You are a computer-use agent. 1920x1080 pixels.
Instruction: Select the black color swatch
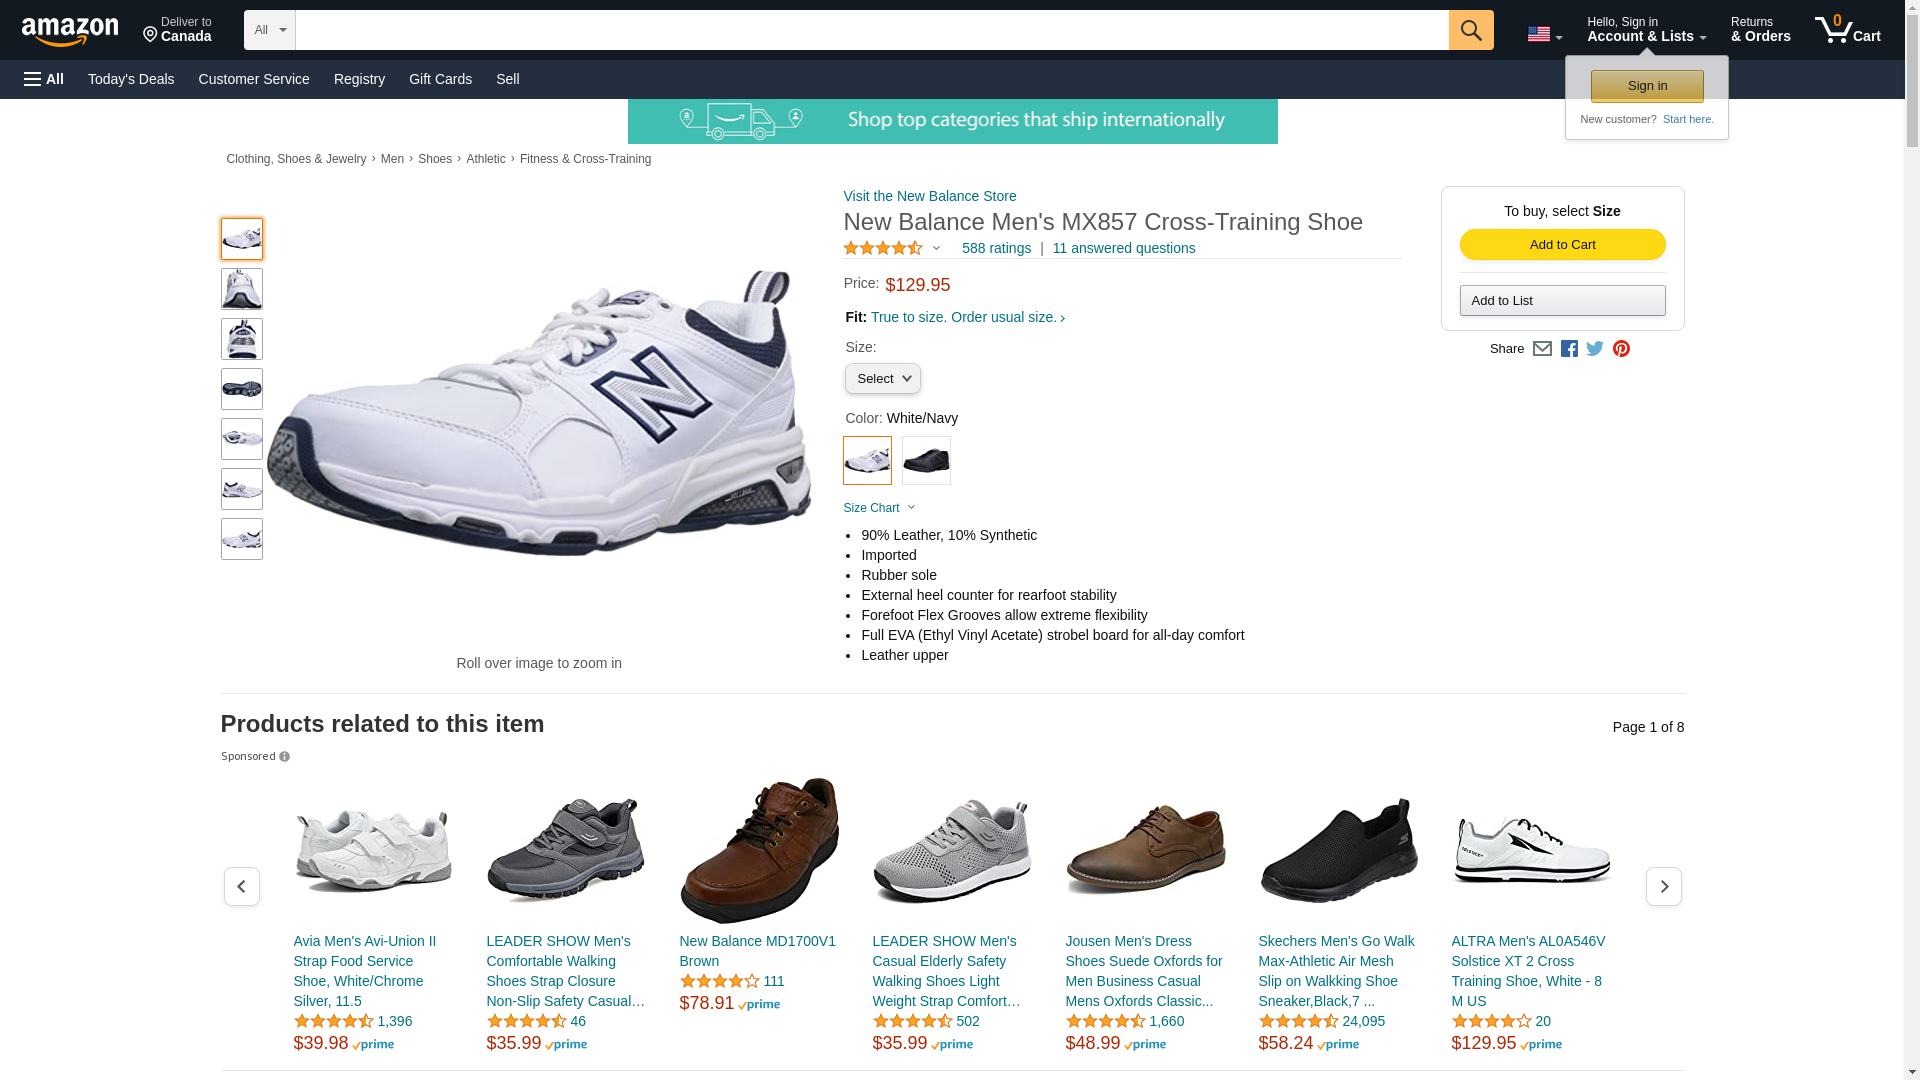926,461
